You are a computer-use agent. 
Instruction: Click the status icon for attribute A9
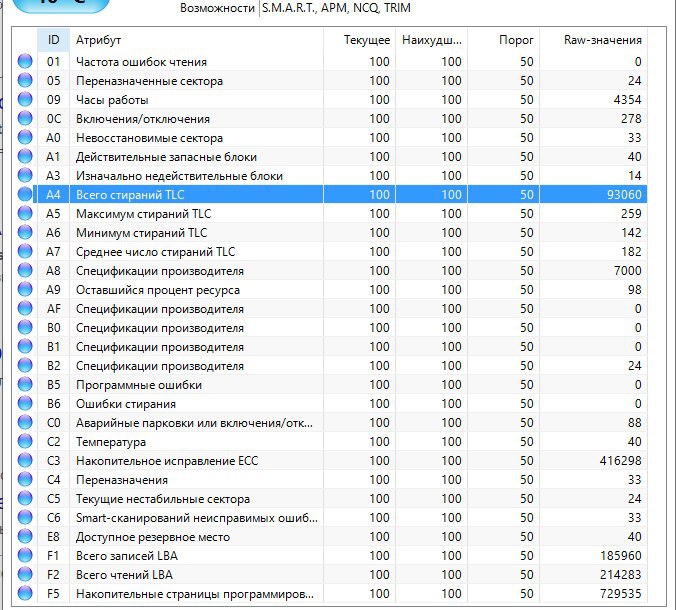[25, 289]
